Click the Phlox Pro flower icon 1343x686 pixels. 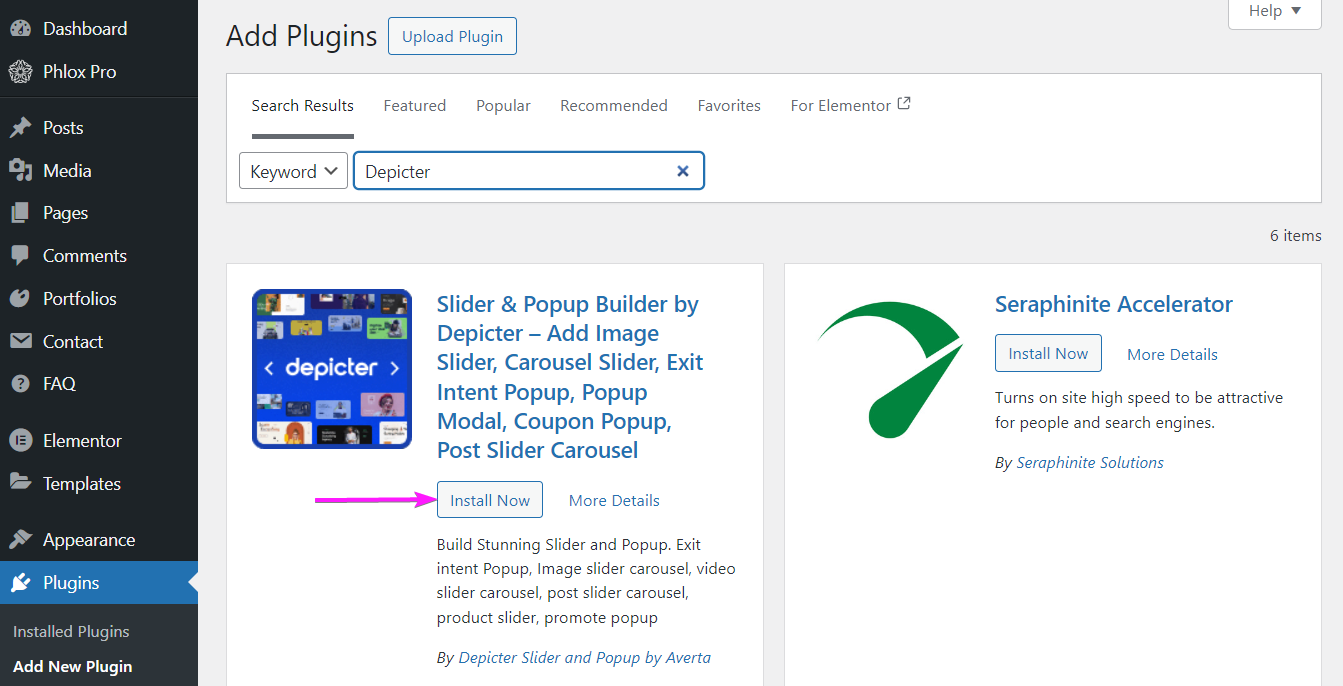pyautogui.click(x=20, y=72)
